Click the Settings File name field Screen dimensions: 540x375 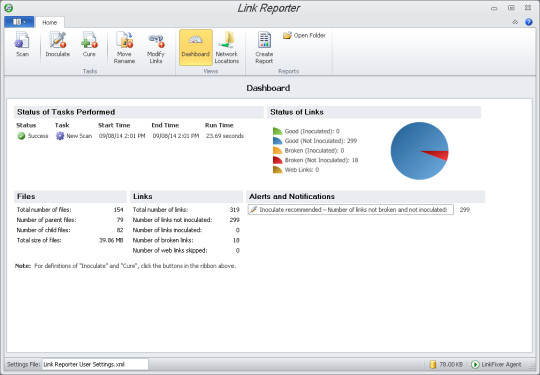pos(95,364)
